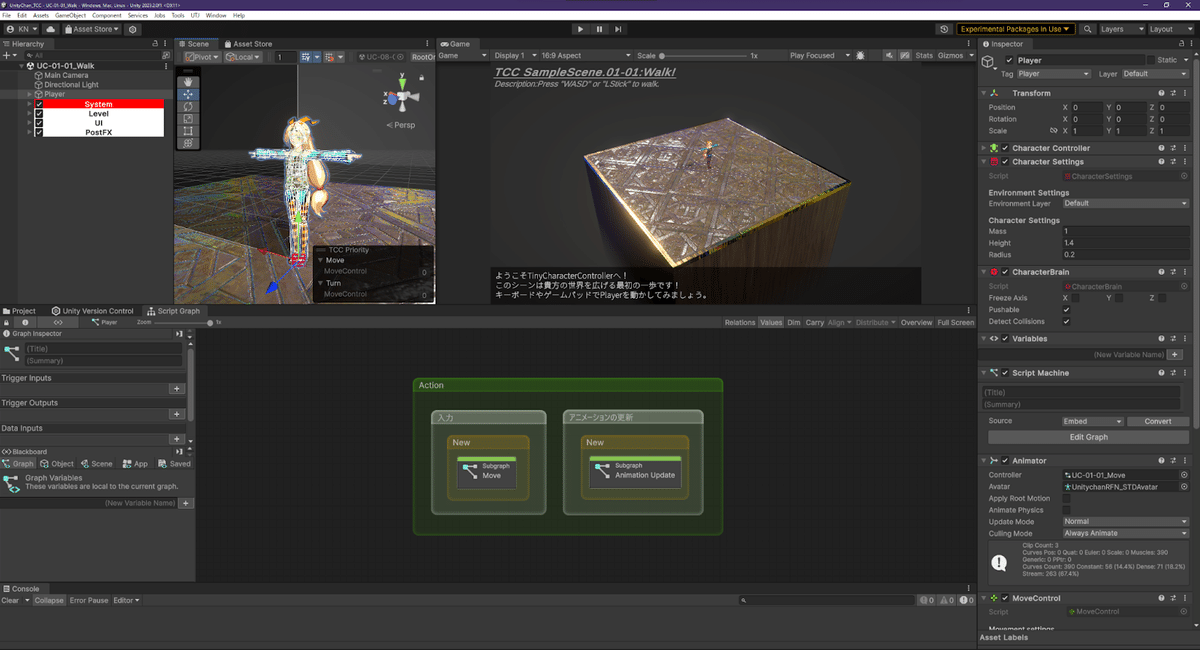Toggle the System object checkbox in Hierarchy
Image resolution: width=1200 pixels, height=650 pixels.
point(39,104)
